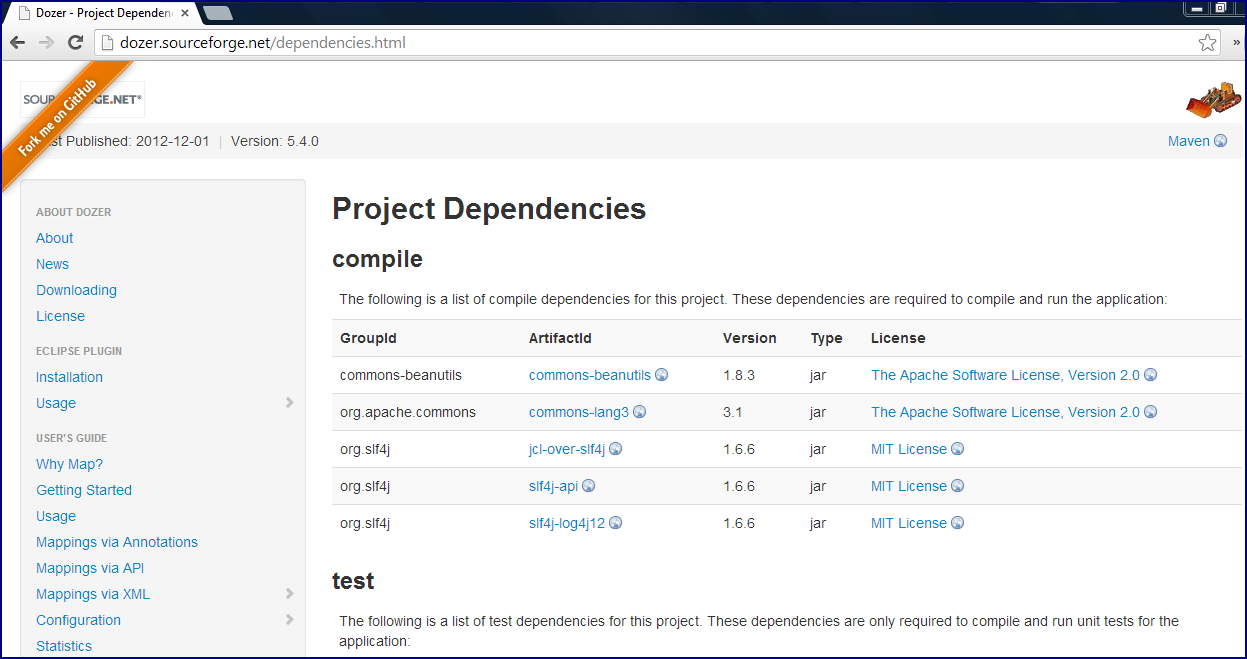Bookmark the page using the star icon
The image size is (1247, 659).
(1207, 42)
